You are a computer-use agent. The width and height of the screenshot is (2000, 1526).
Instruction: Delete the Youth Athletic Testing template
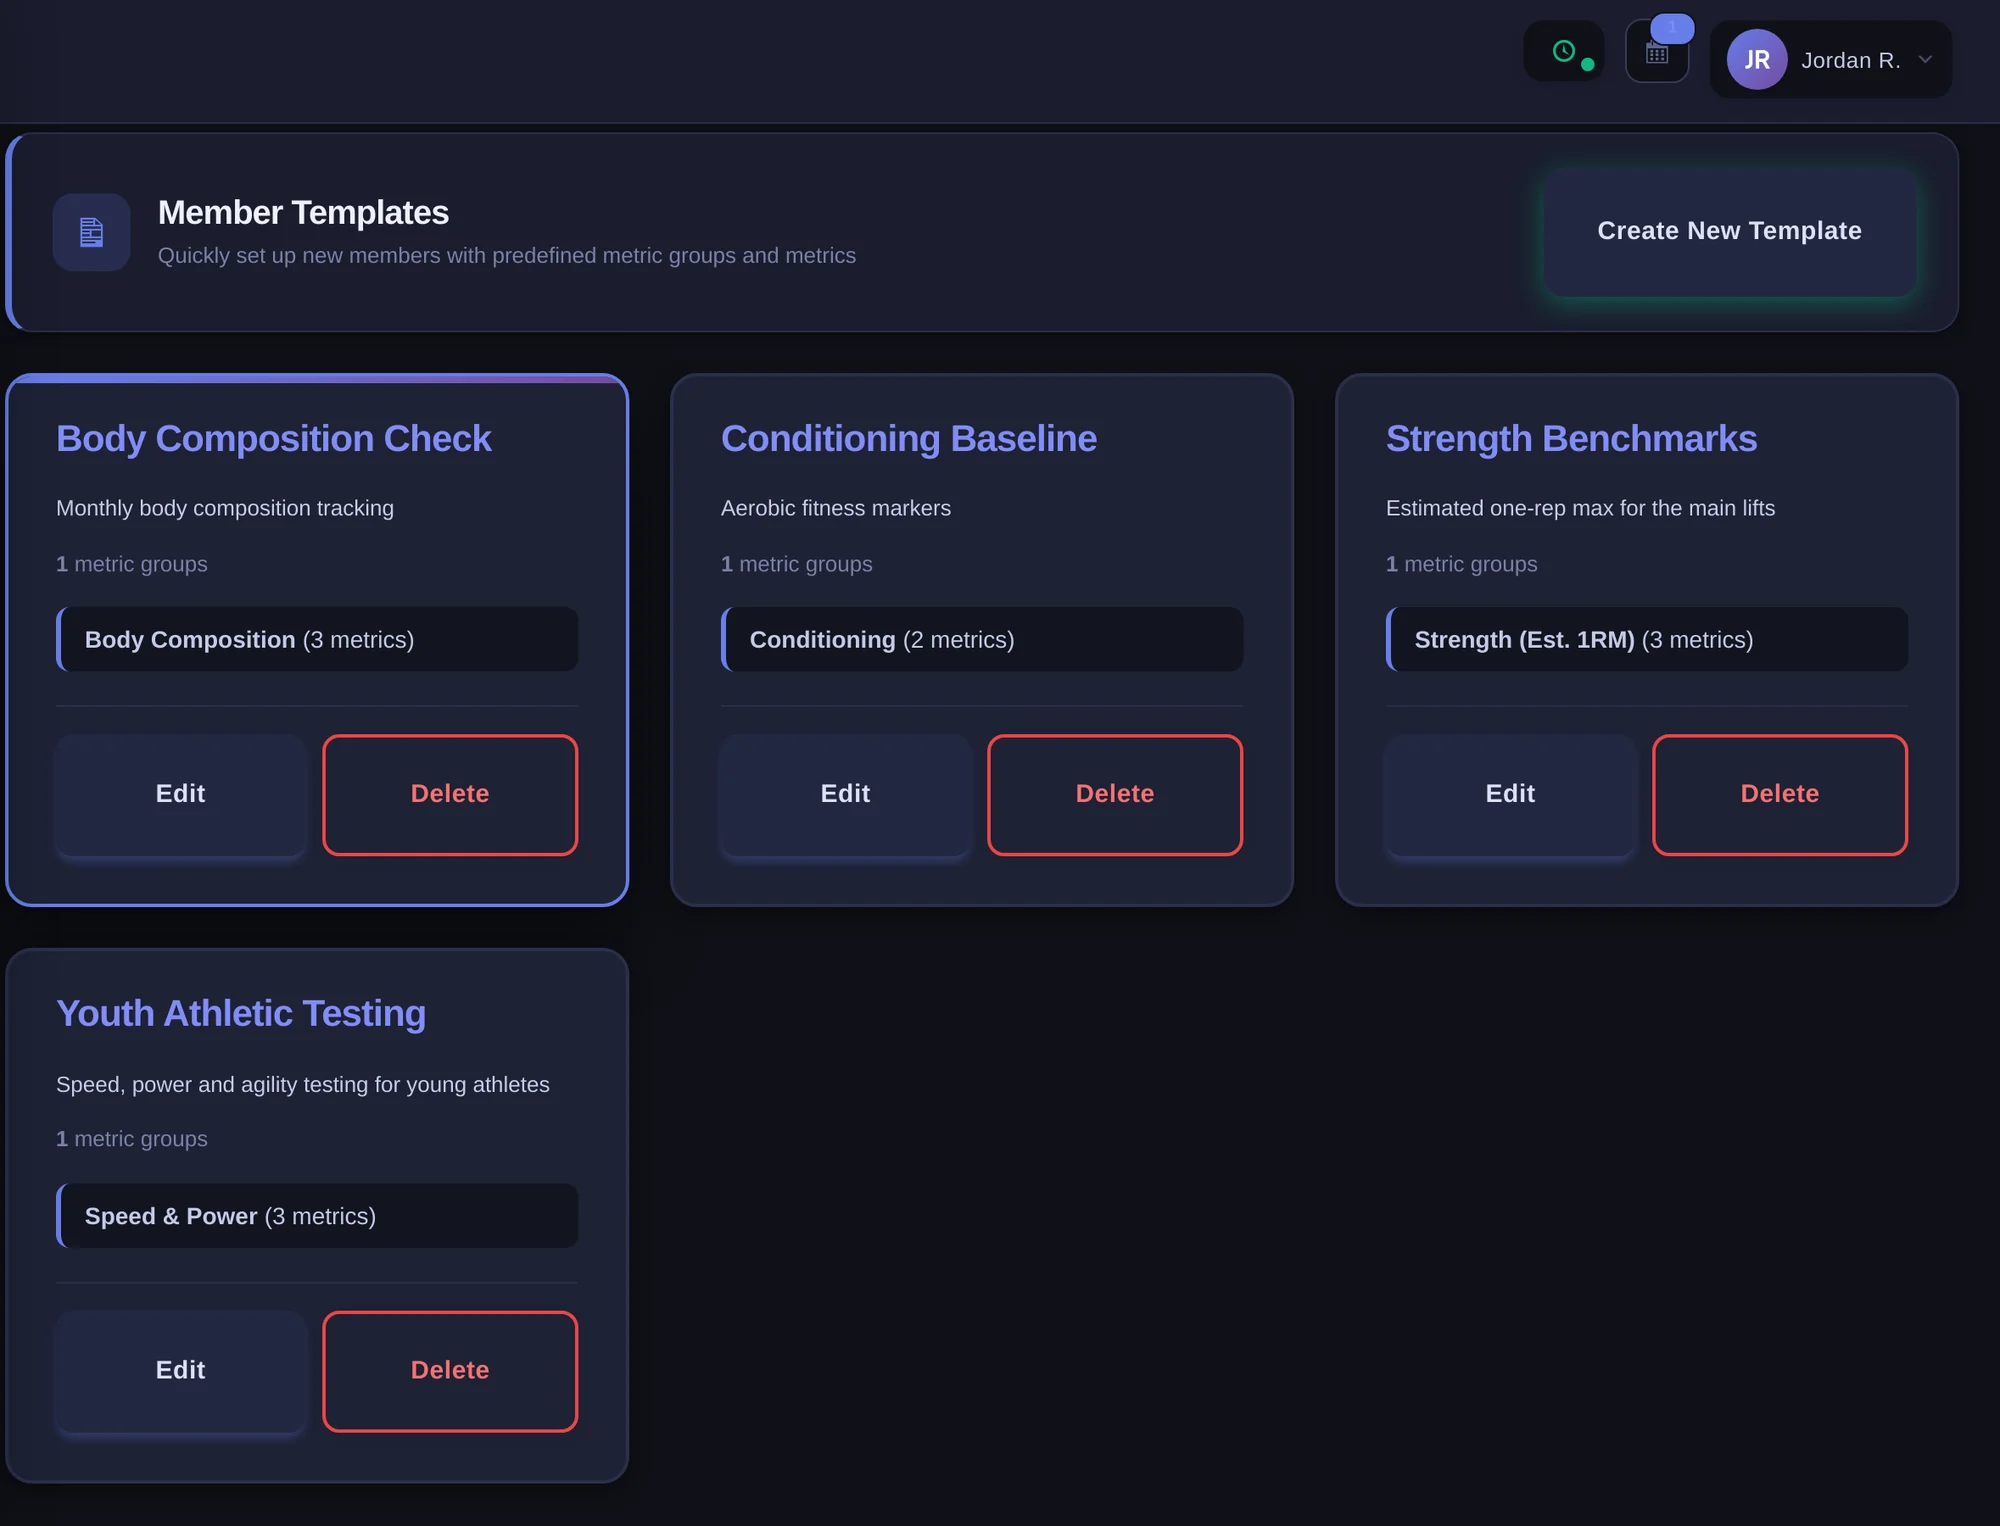(x=450, y=1370)
